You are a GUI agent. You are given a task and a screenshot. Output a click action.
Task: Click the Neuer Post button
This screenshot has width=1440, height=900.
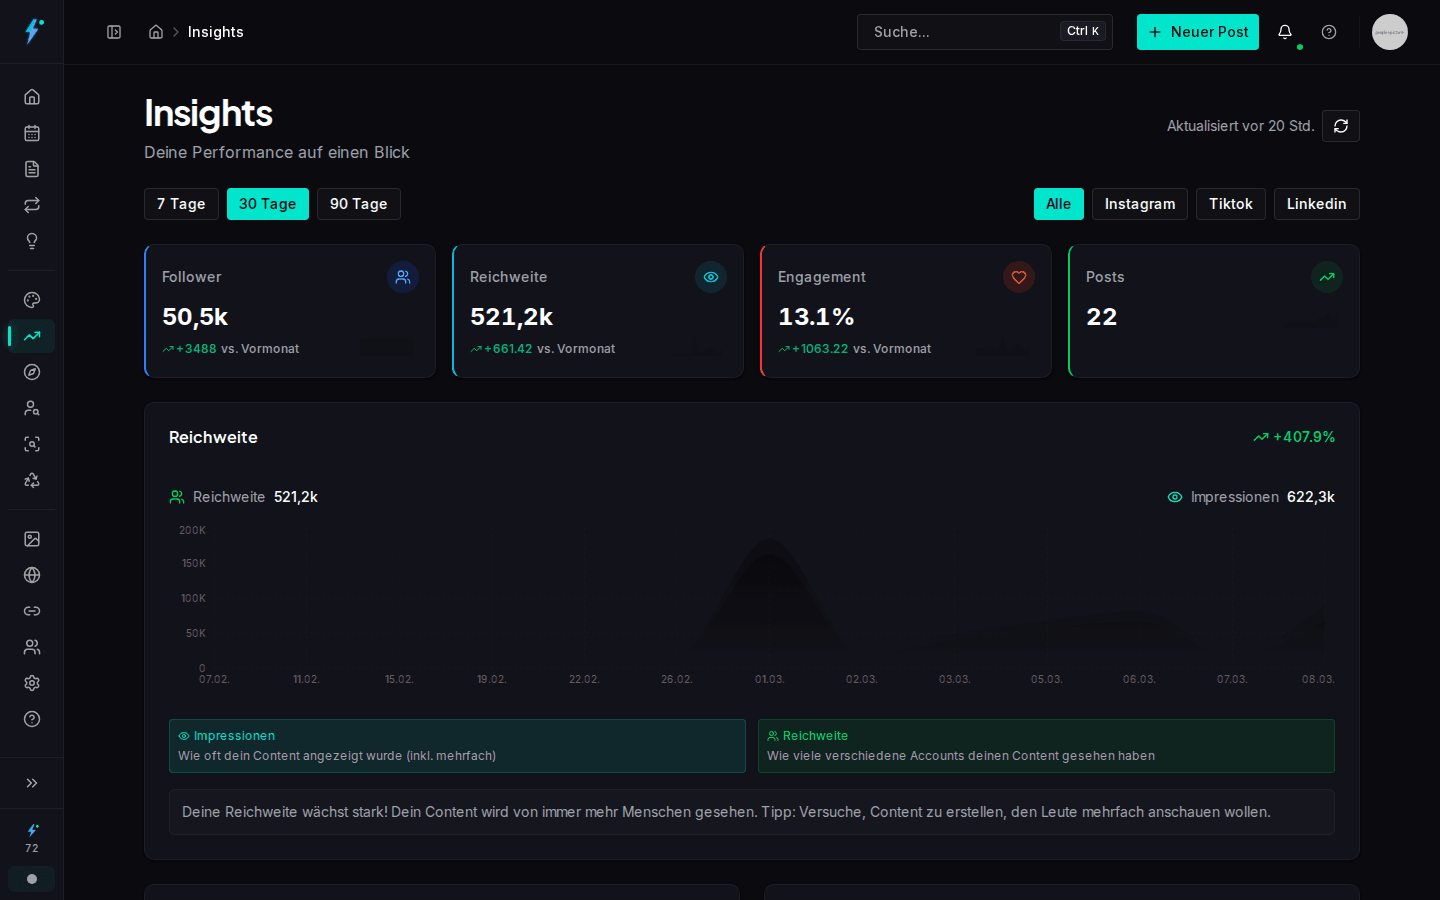(1197, 32)
